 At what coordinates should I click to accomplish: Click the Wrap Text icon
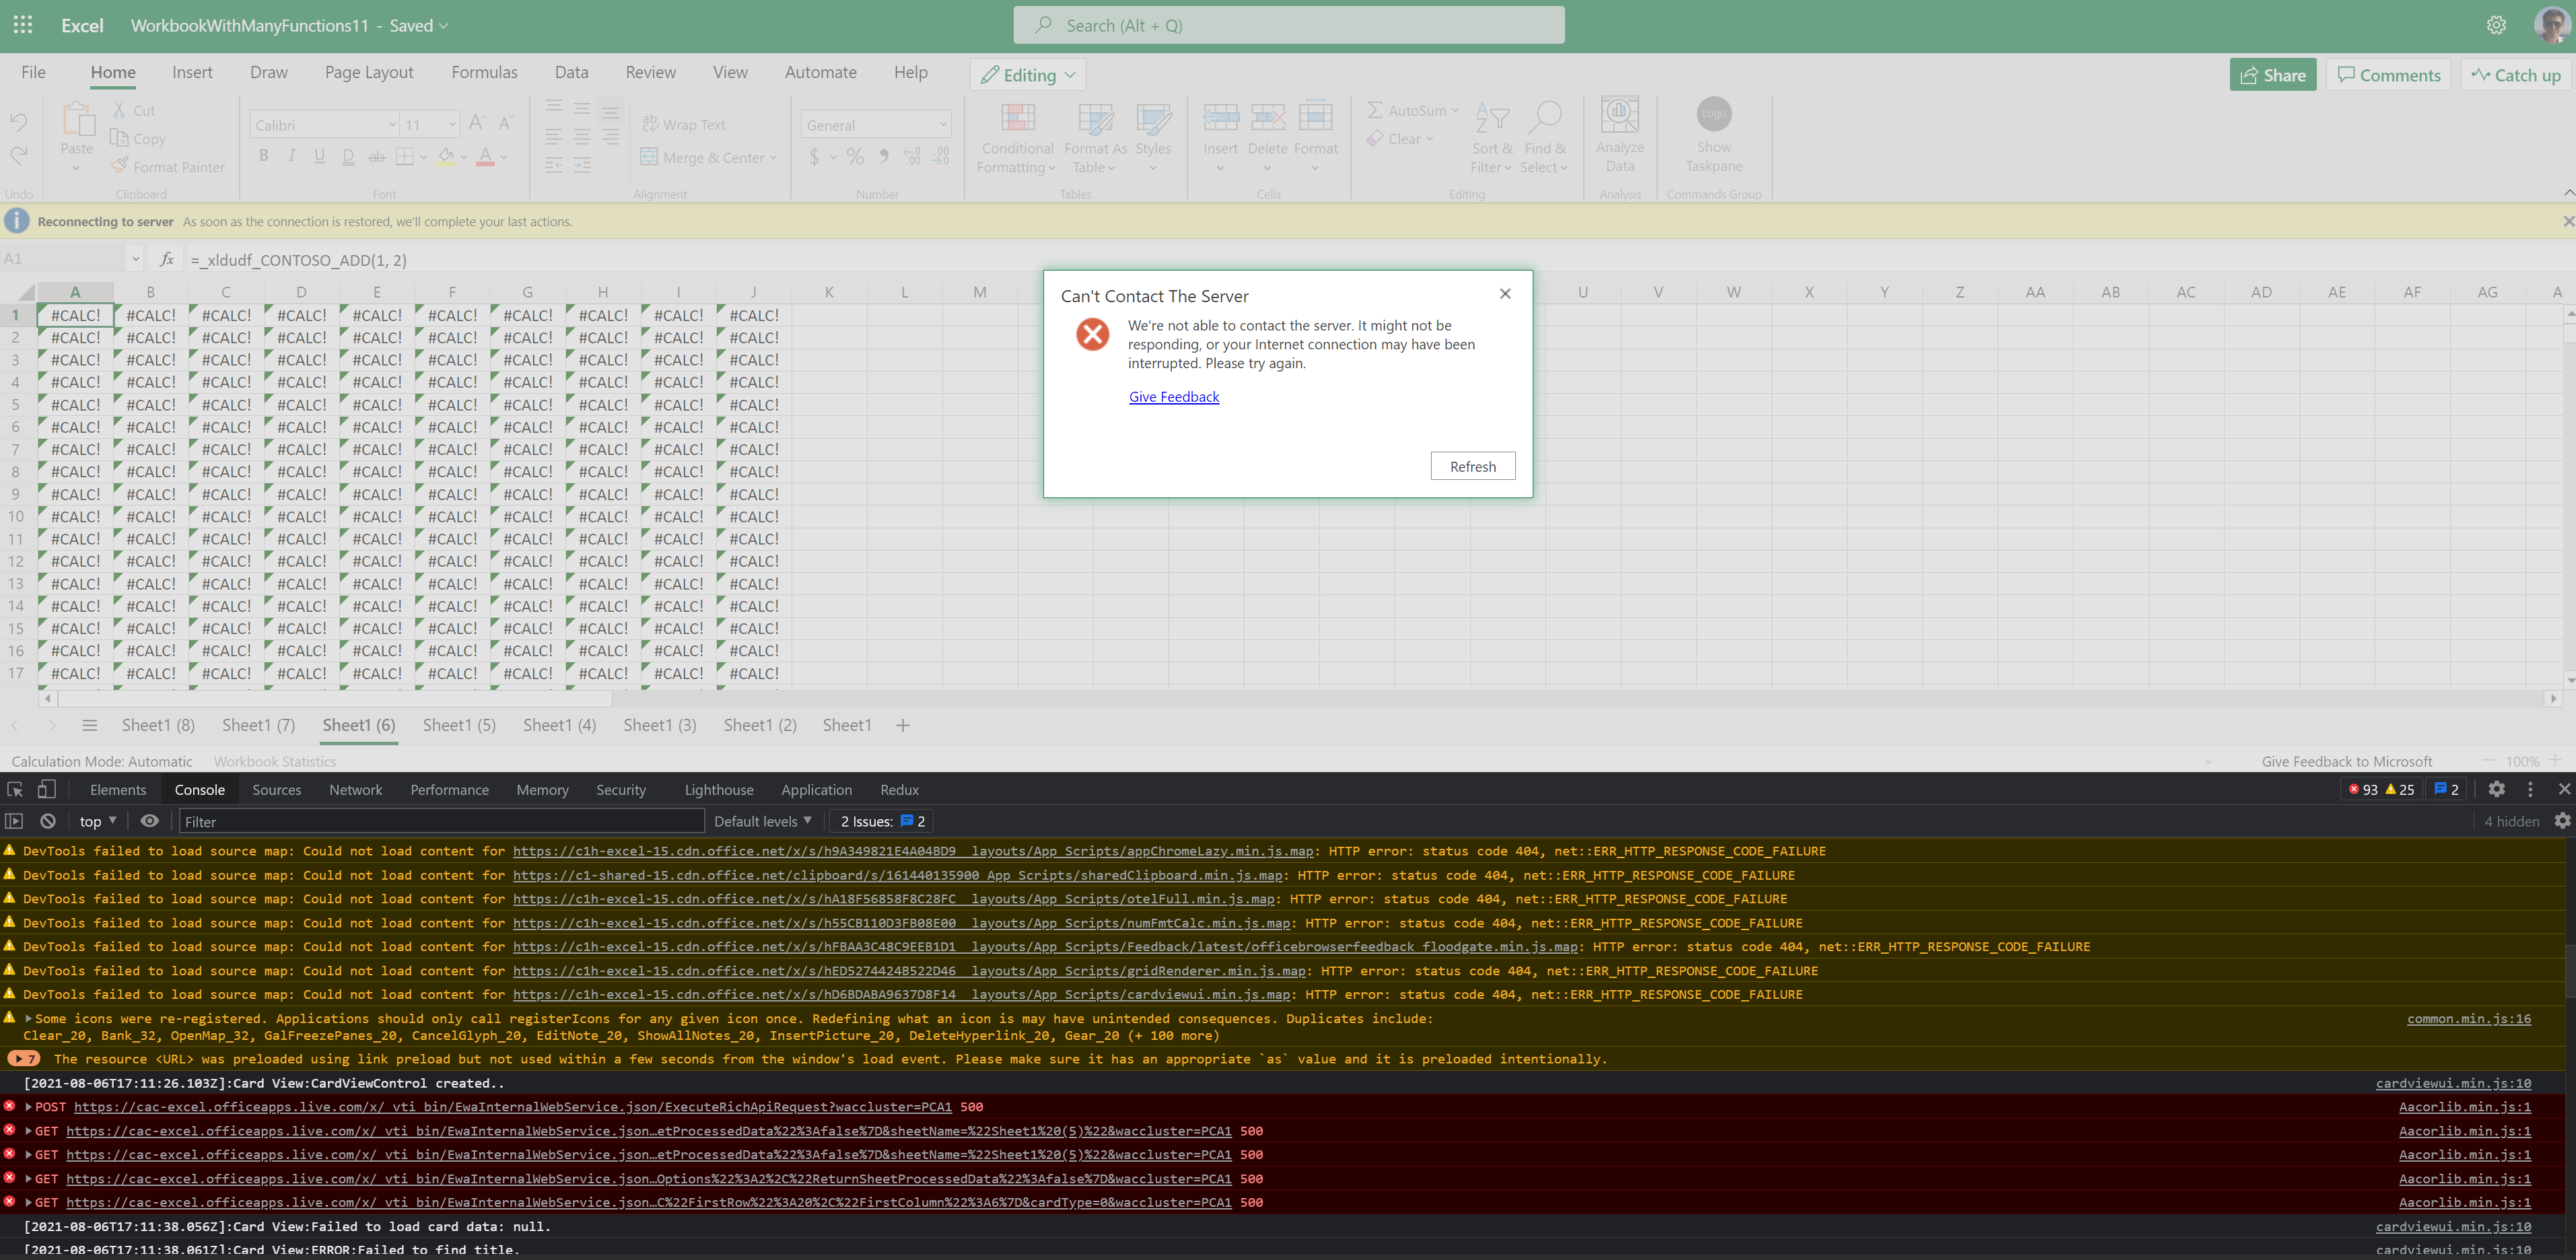651,123
